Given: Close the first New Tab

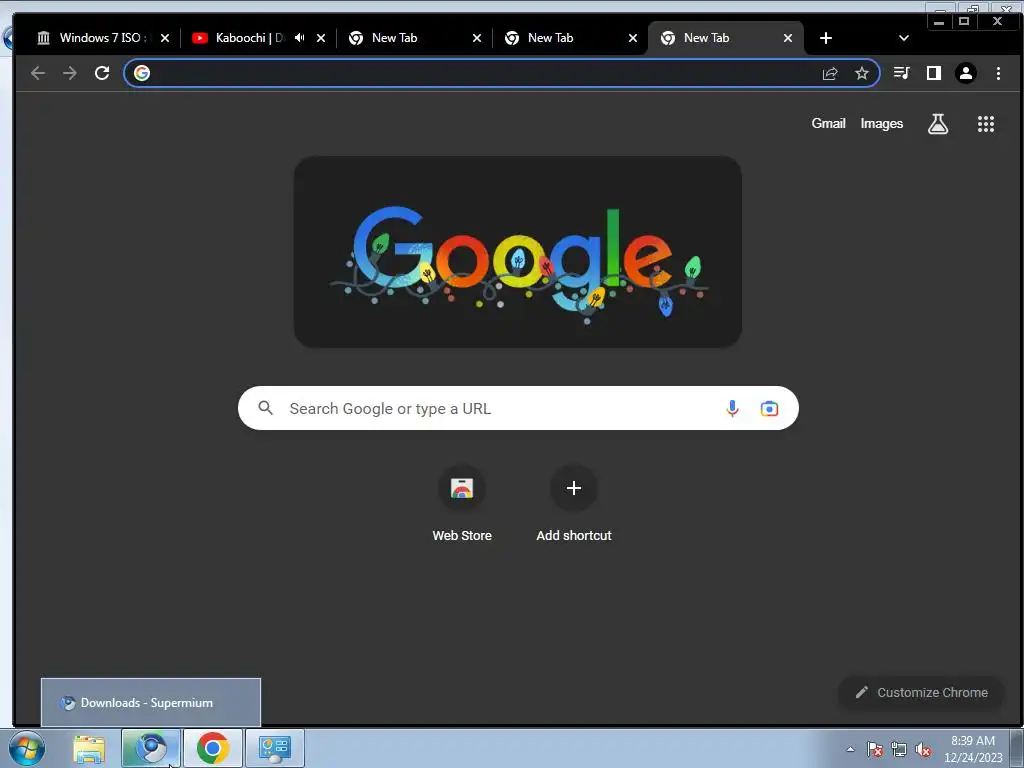Looking at the screenshot, I should click(477, 38).
